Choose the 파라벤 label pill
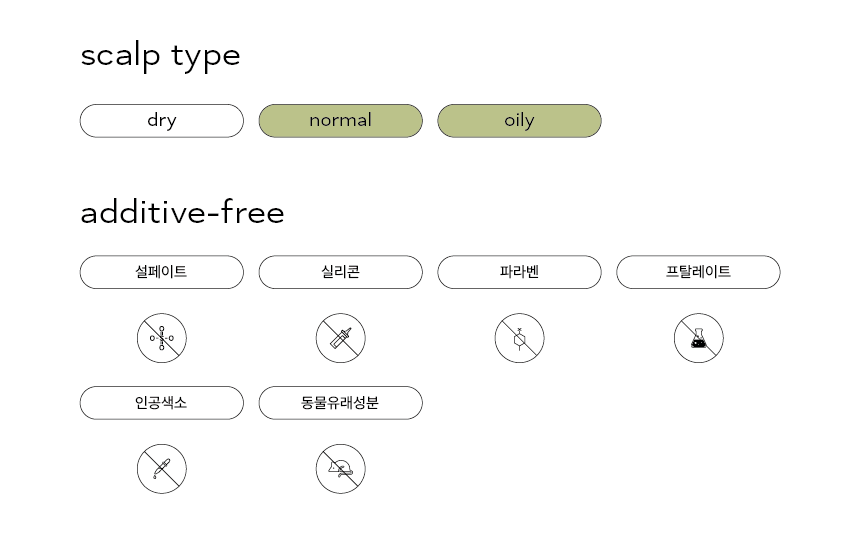860x533 pixels. [x=519, y=272]
